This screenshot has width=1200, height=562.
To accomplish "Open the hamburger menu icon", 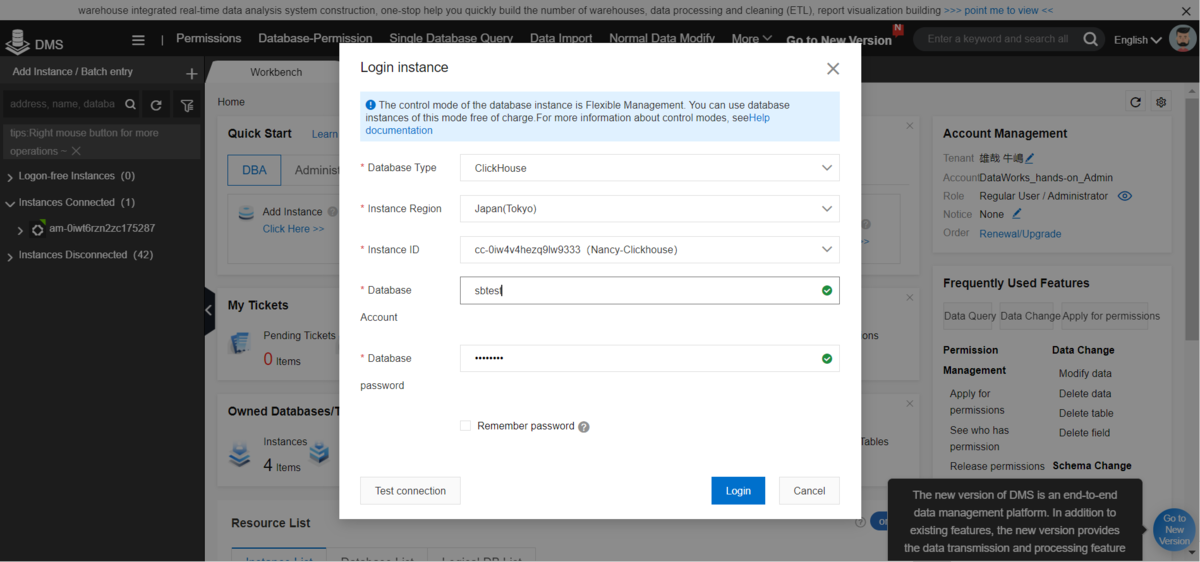I will click(138, 40).
